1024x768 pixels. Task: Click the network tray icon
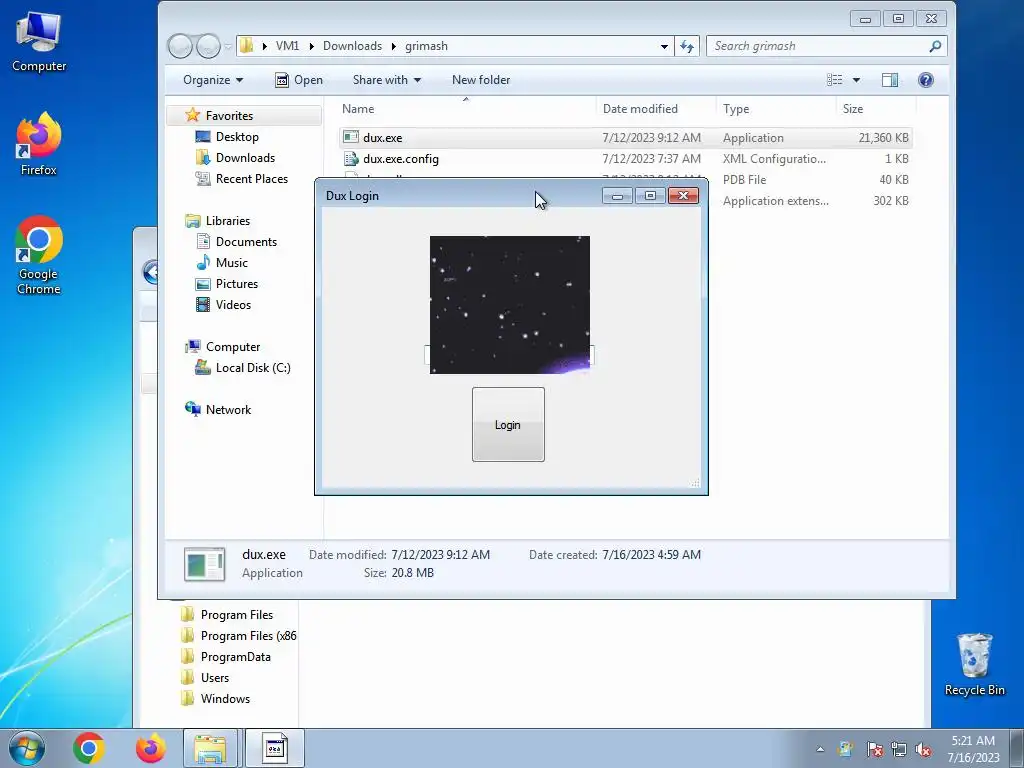coord(899,749)
